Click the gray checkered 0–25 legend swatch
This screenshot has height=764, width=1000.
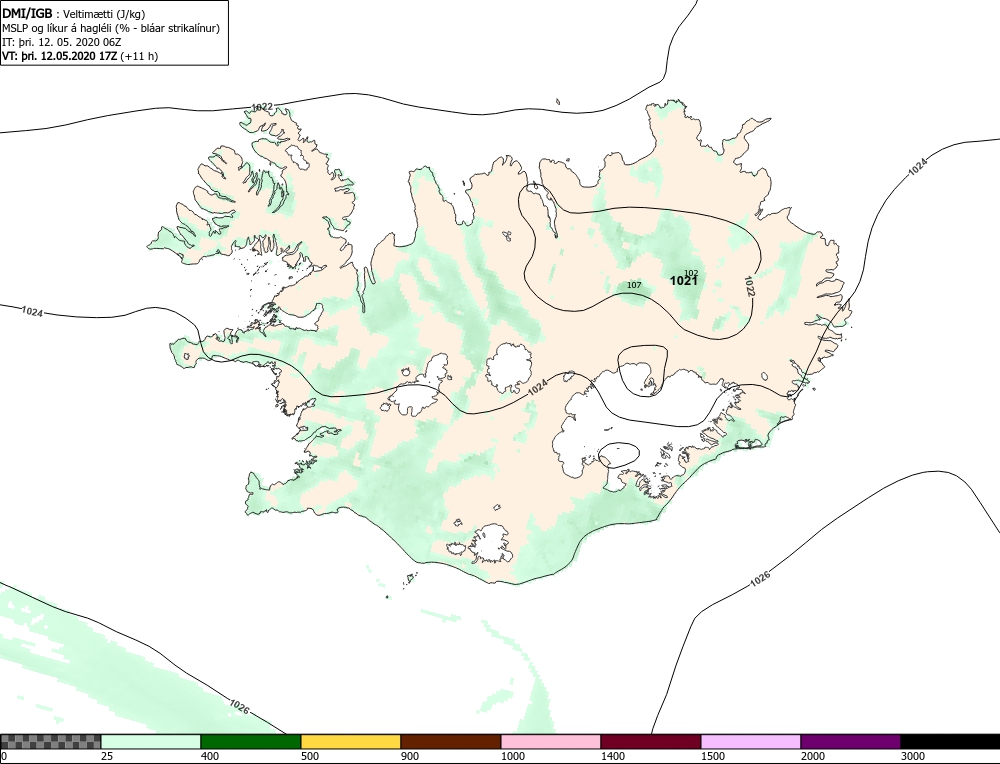coord(50,741)
